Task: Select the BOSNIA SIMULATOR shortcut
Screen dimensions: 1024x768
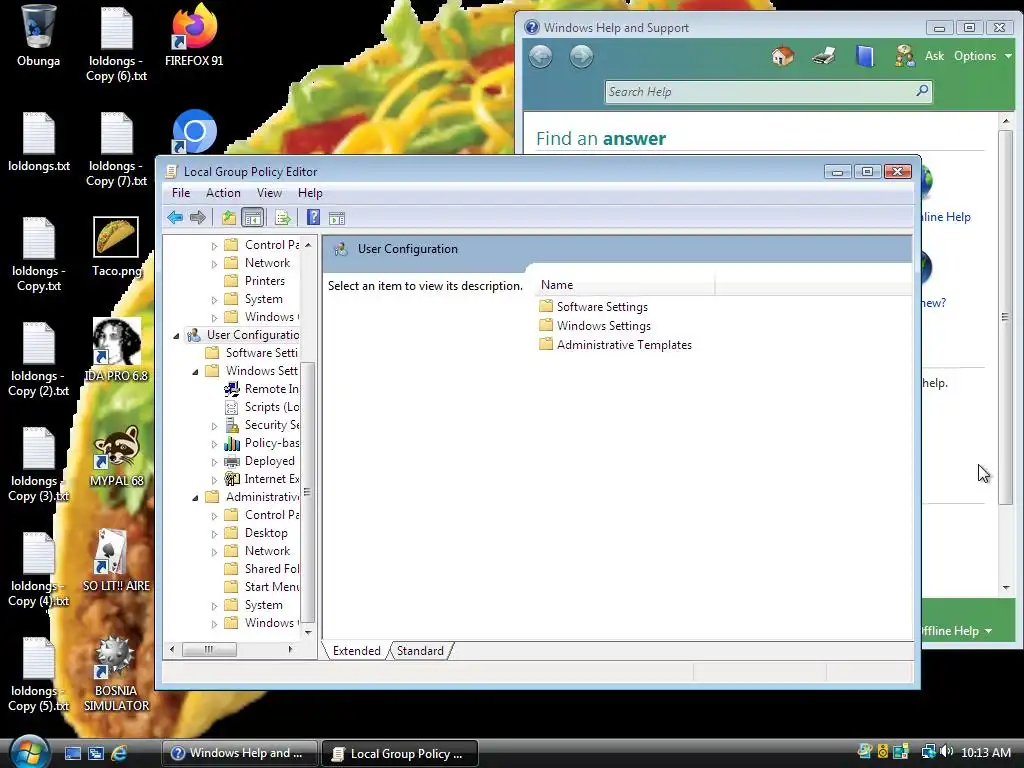Action: click(x=116, y=673)
